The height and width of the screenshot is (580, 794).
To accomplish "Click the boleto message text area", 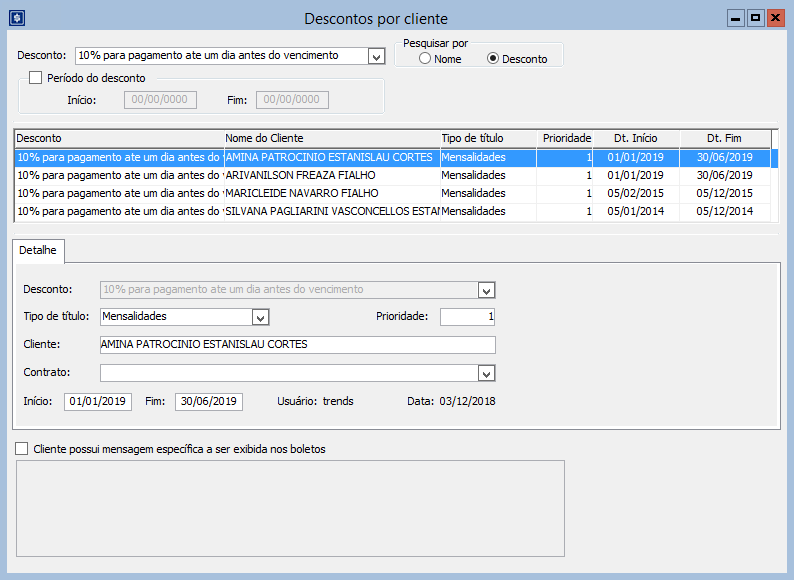I will coord(291,508).
